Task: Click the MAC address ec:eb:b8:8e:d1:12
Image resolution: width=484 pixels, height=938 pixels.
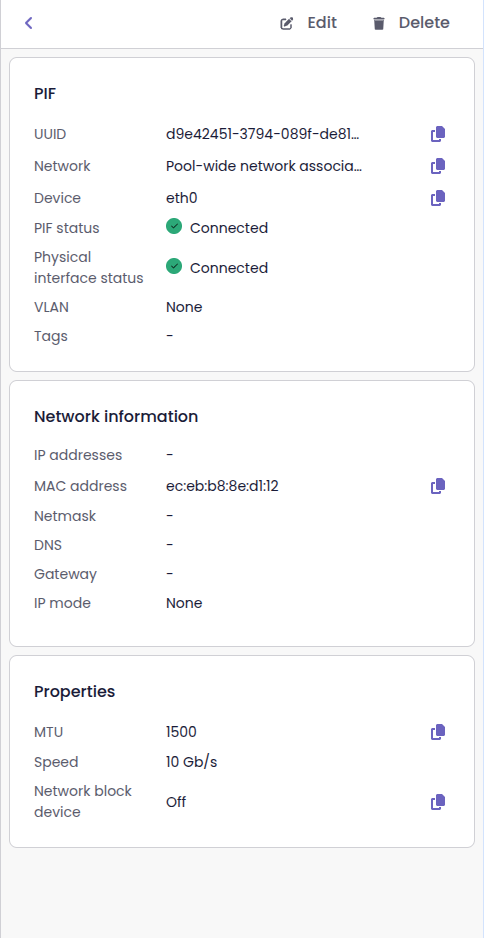Action: [222, 486]
